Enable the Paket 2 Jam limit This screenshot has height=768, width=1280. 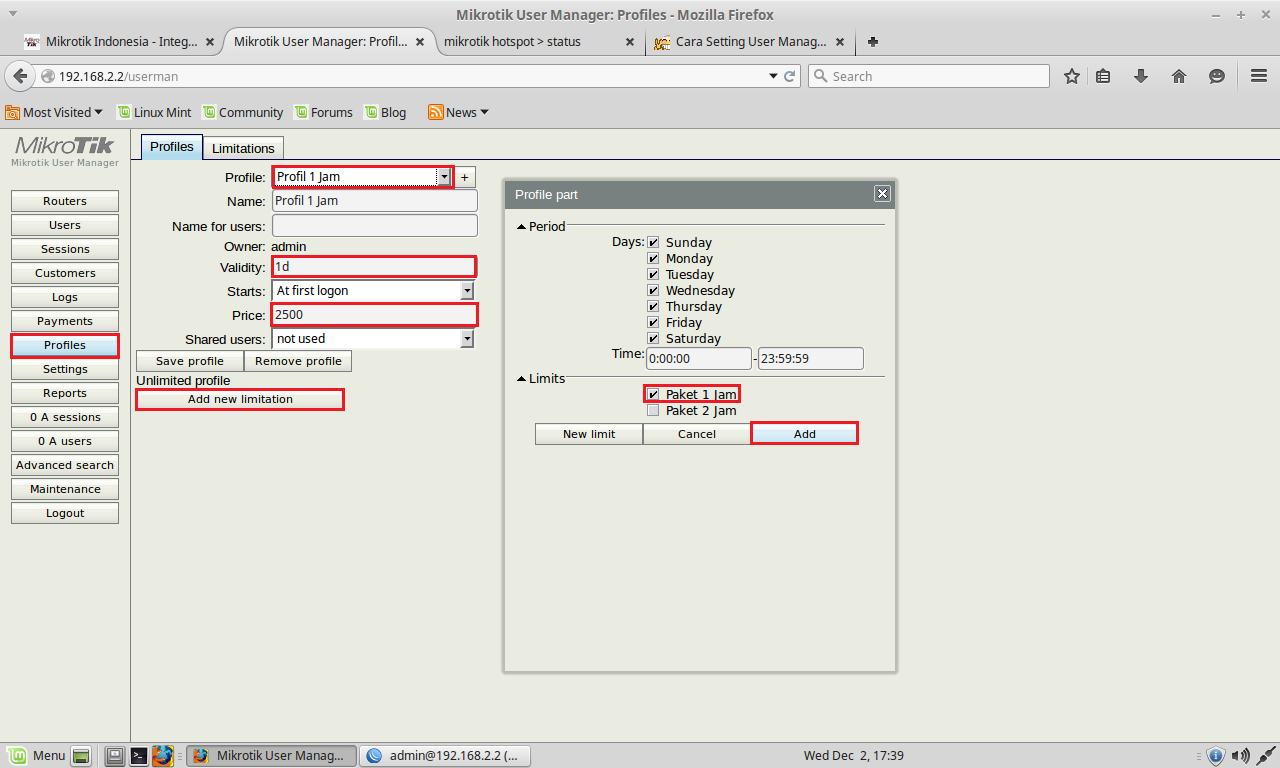(x=653, y=410)
